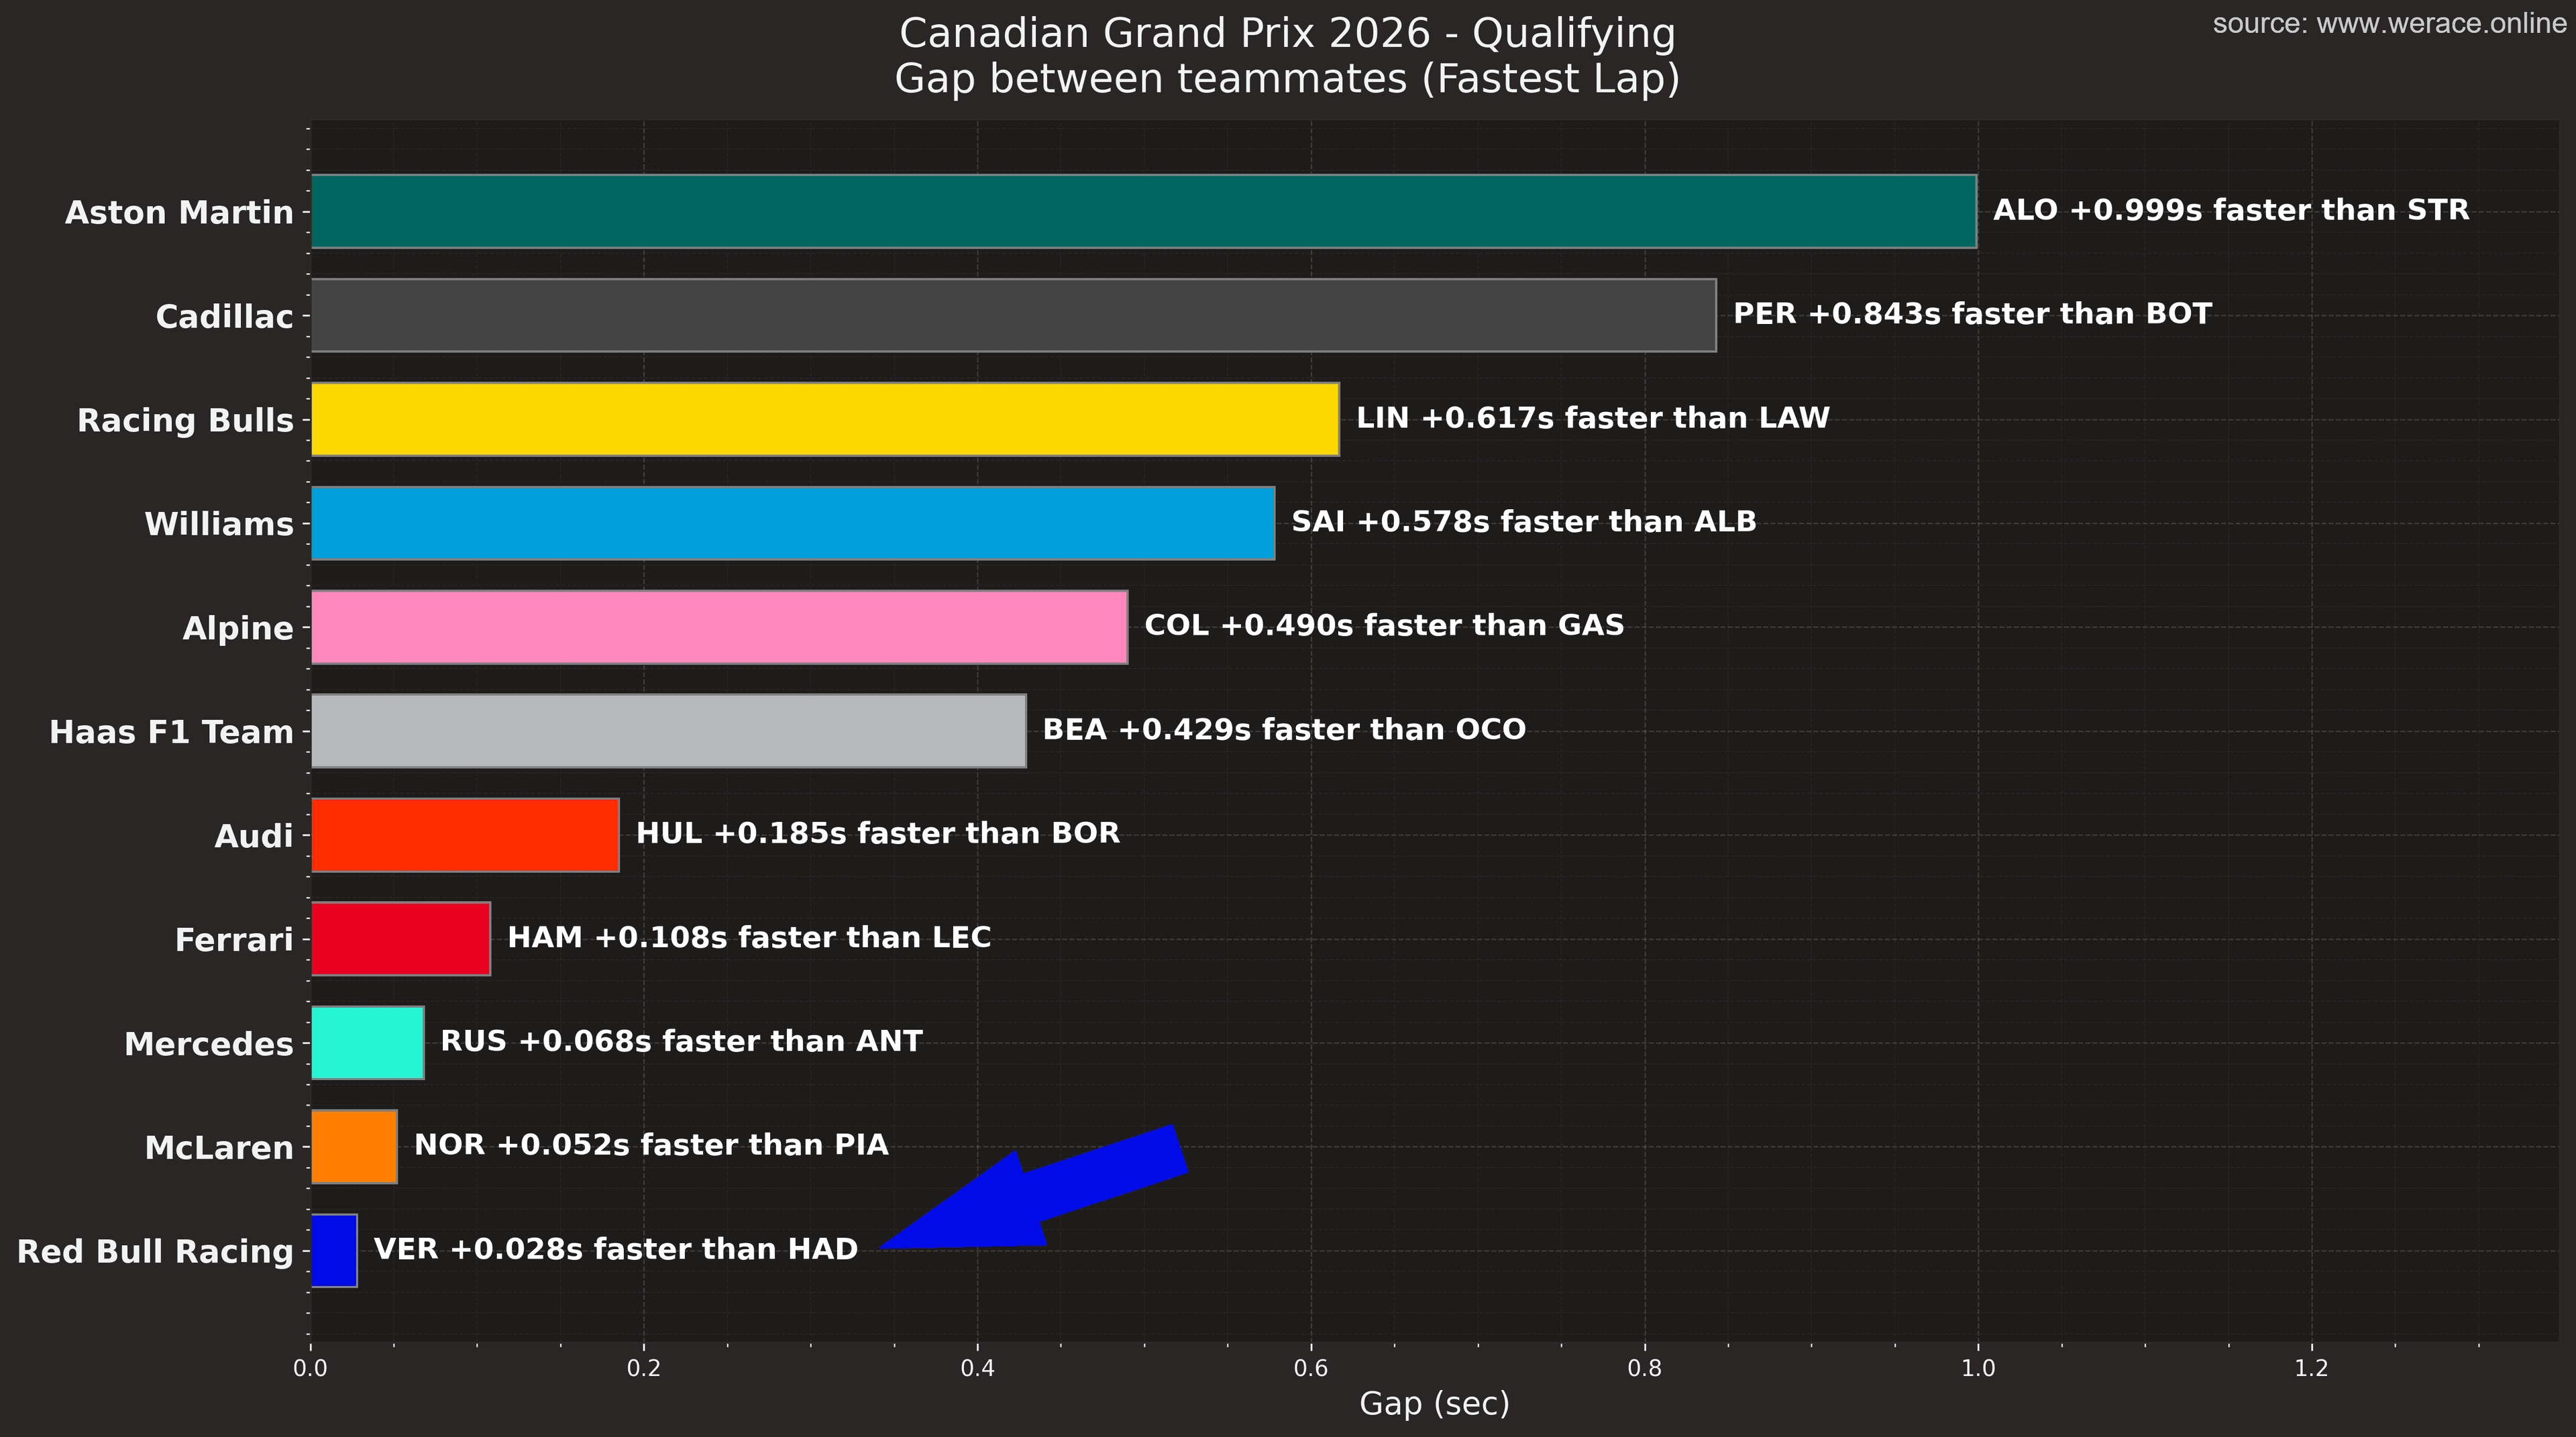Image resolution: width=2576 pixels, height=1437 pixels.
Task: Select the "Alpine" team label
Action: click(x=239, y=628)
